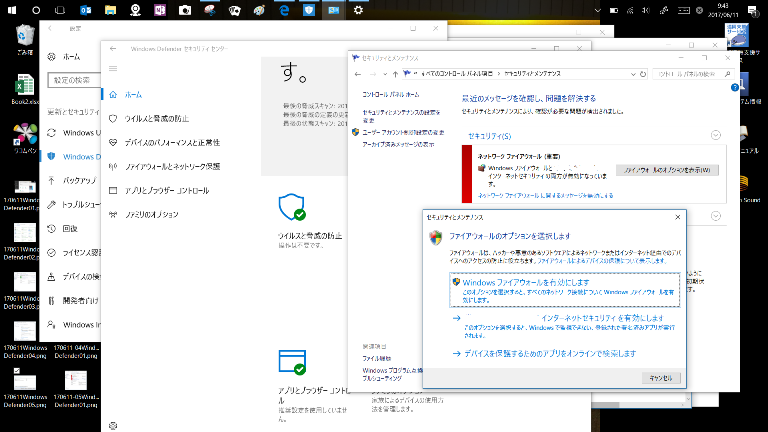Switch to Windows Defender shield in taskbar
The image size is (768, 432).
[x=309, y=10]
